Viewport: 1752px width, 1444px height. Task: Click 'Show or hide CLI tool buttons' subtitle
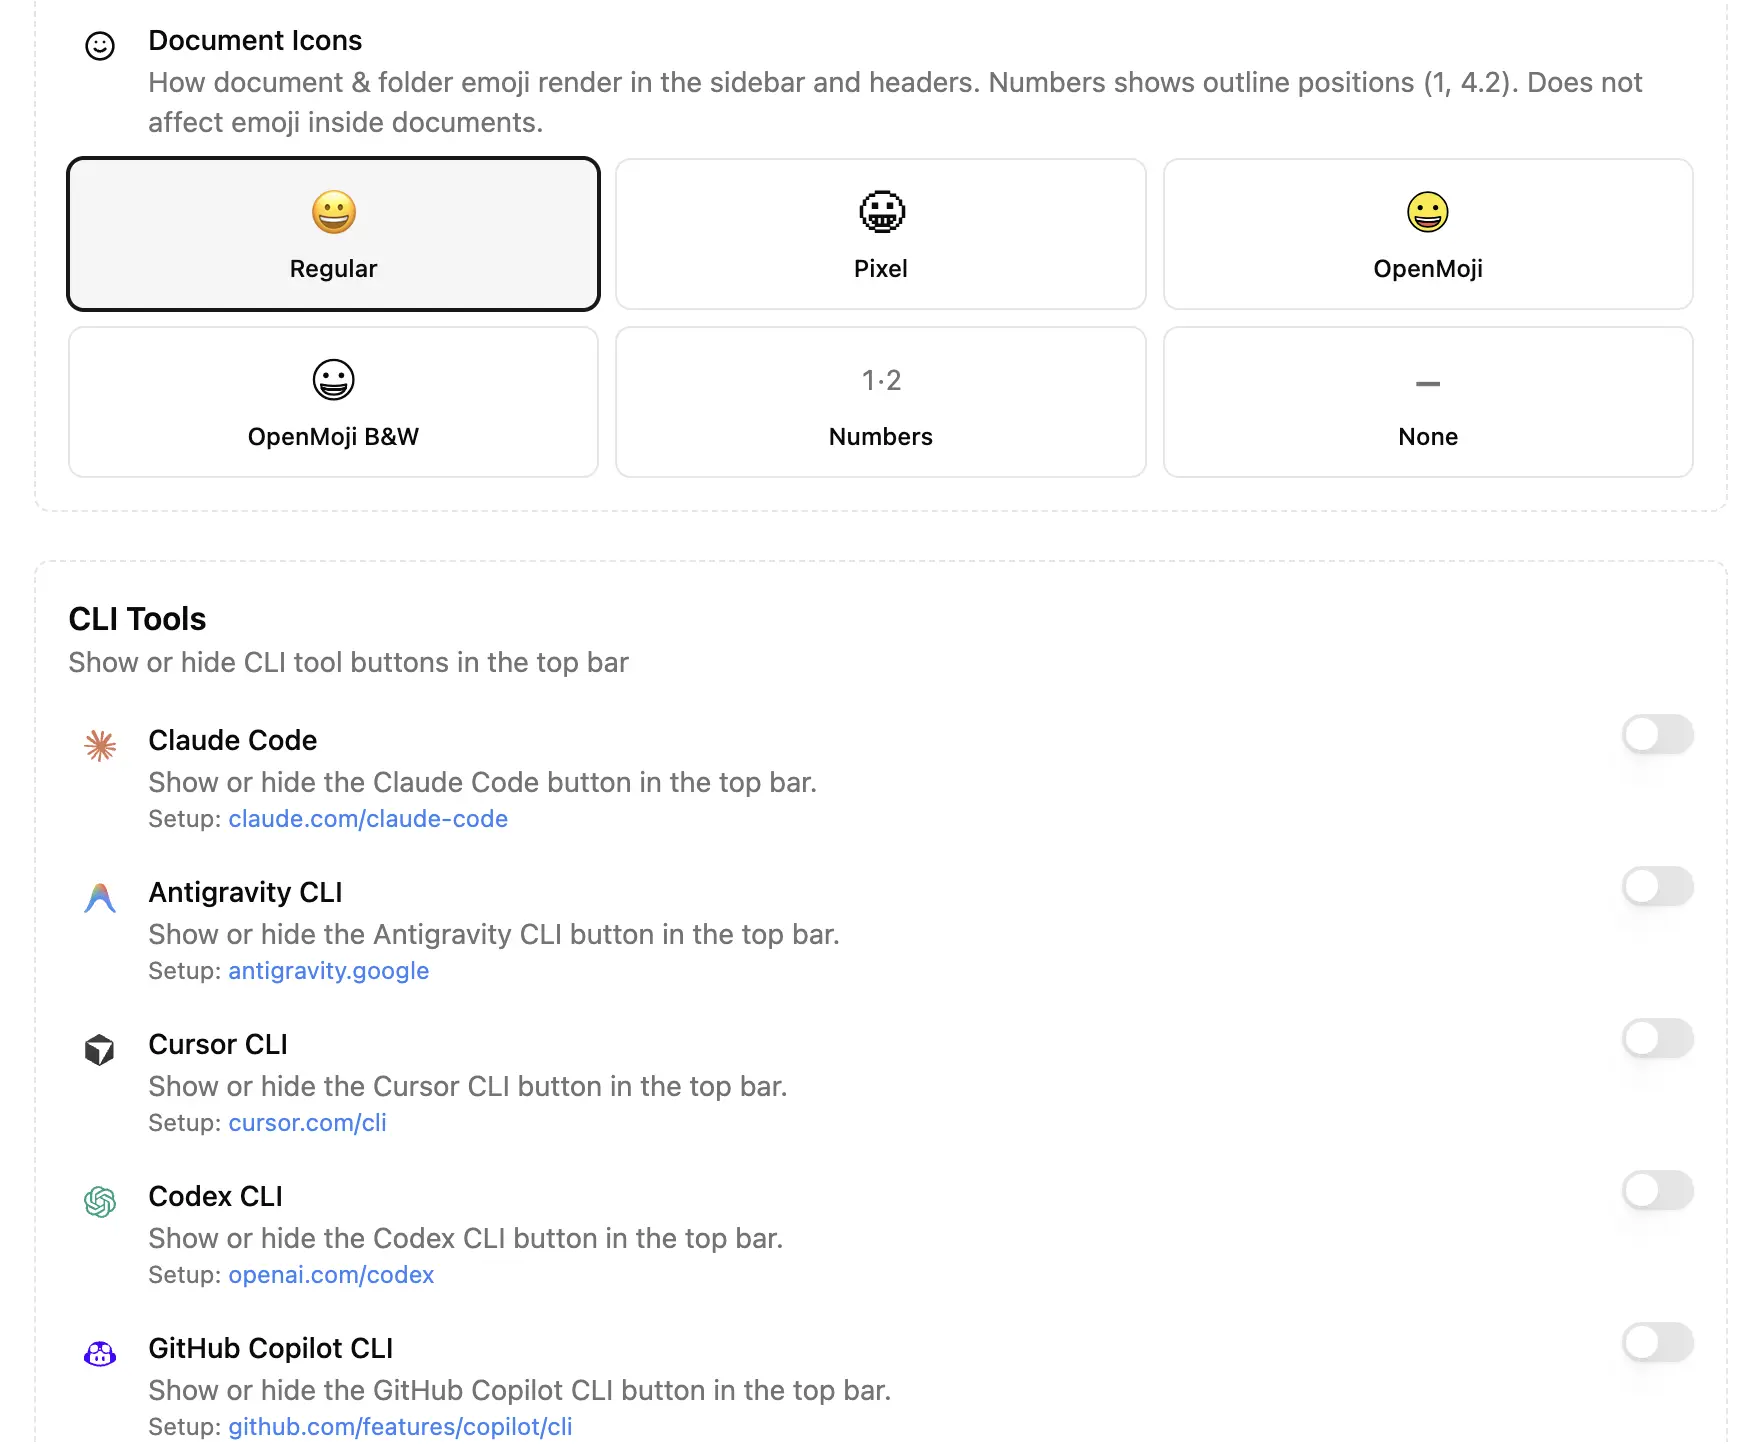(348, 663)
